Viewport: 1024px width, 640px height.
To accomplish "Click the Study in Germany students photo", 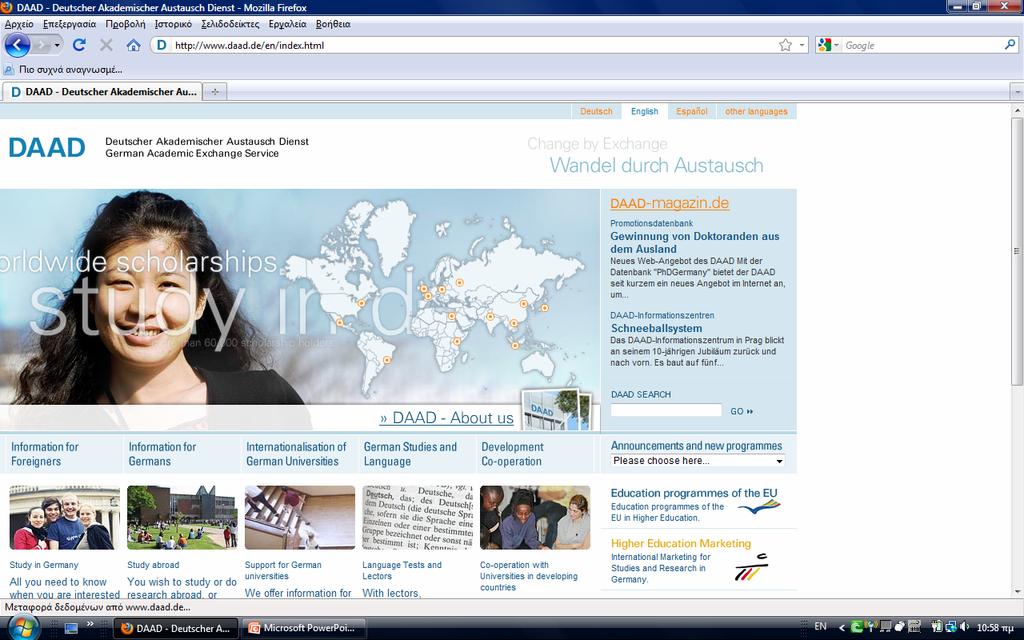I will pyautogui.click(x=65, y=518).
